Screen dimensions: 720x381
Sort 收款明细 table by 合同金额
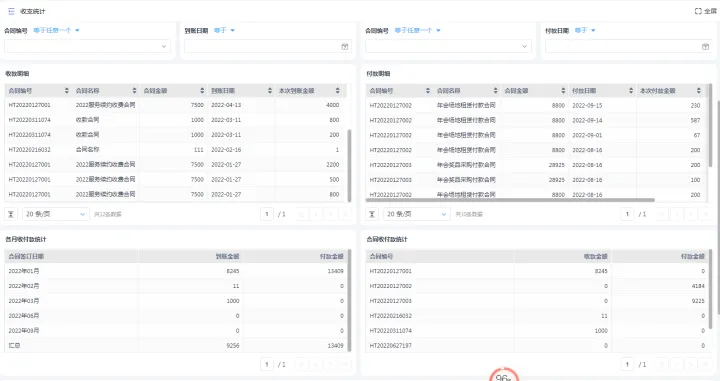coord(202,91)
